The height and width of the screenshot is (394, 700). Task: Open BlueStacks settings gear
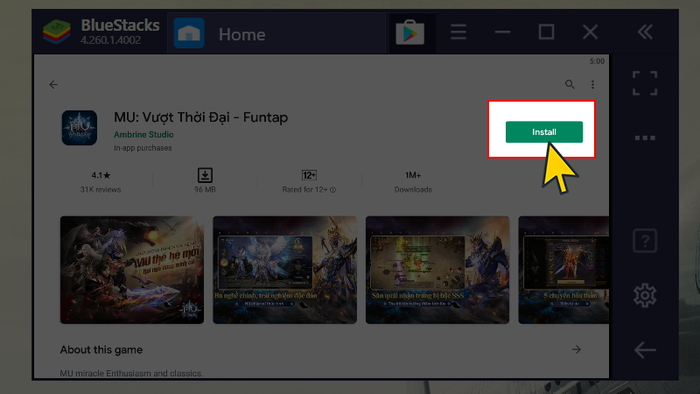coord(645,295)
